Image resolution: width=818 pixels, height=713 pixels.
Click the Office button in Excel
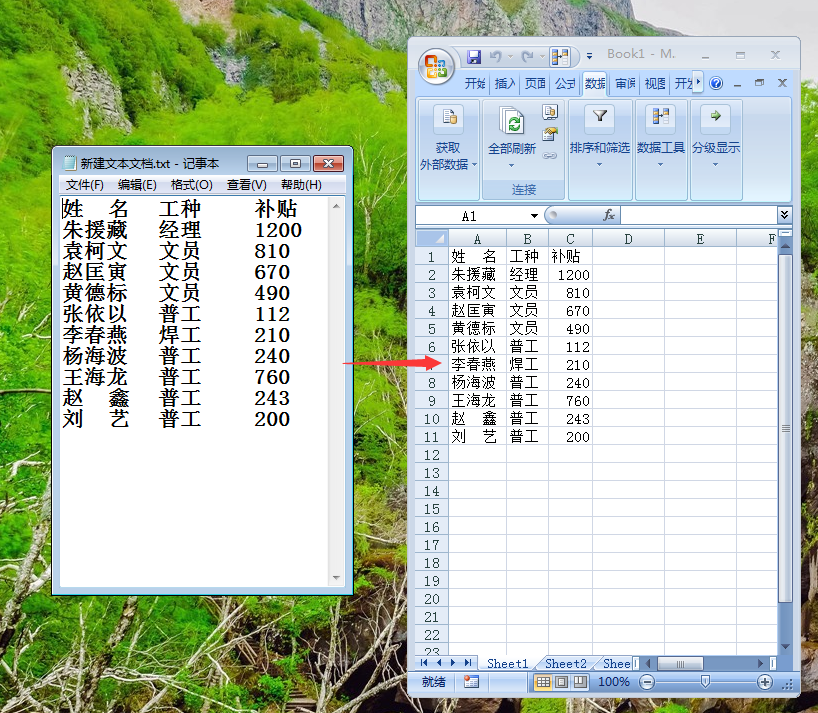click(x=436, y=66)
